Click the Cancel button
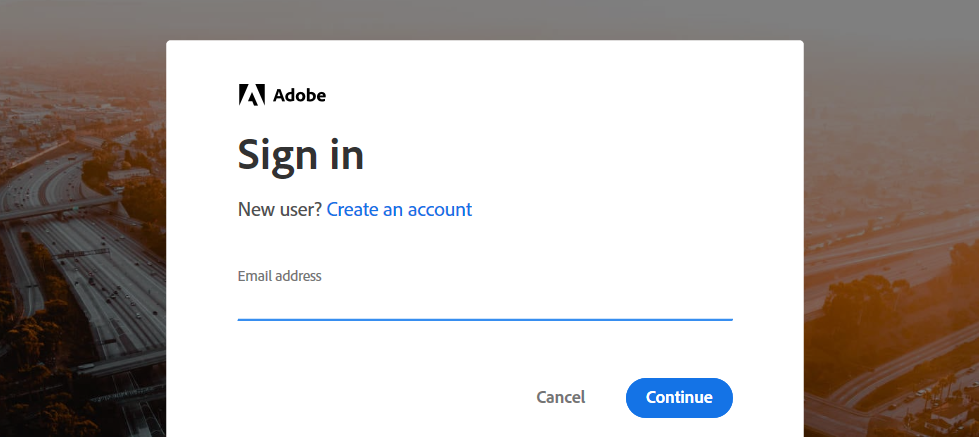This screenshot has width=979, height=437. [x=561, y=397]
